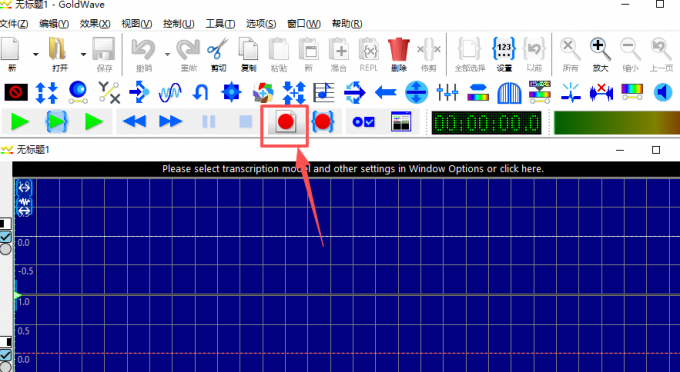Click the 所有 zoom all magnifier
This screenshot has width=680, height=372.
pos(570,49)
